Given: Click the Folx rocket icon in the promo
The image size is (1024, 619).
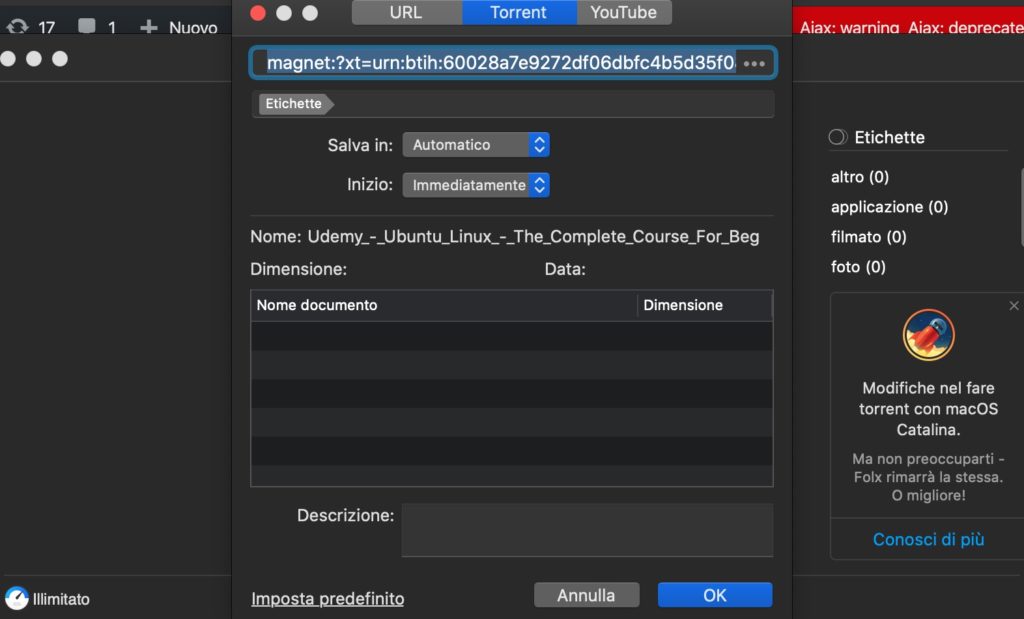Looking at the screenshot, I should (x=929, y=335).
